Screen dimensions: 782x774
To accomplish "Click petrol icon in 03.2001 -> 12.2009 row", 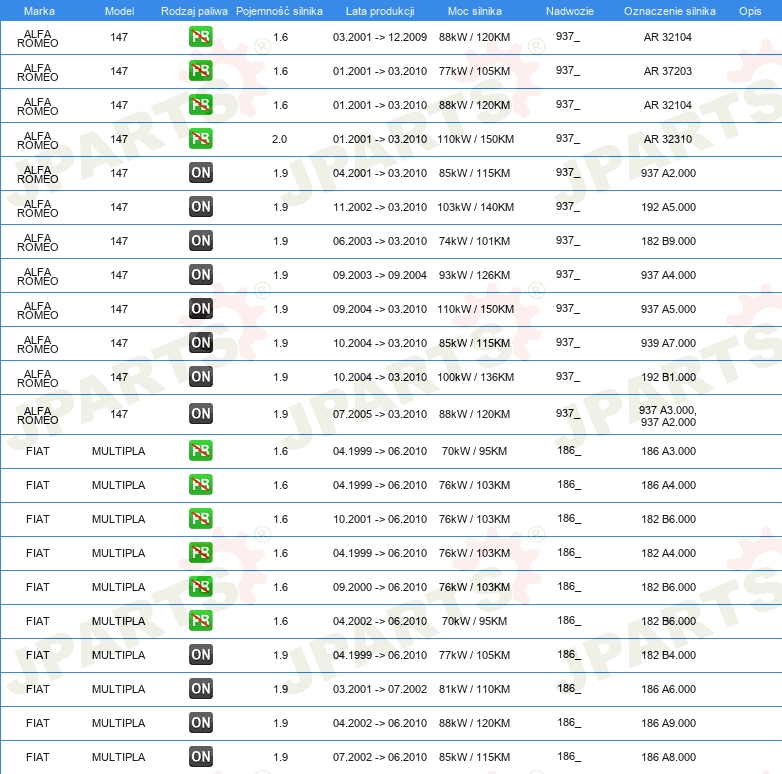I will point(200,37).
